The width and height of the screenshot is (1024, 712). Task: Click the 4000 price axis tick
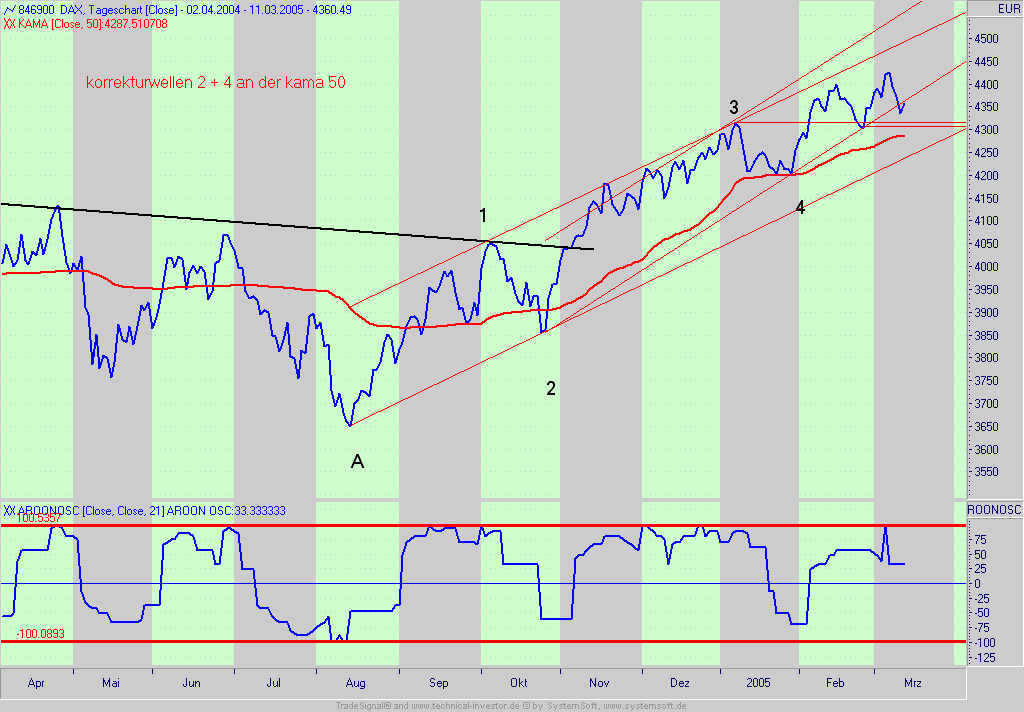click(x=986, y=267)
